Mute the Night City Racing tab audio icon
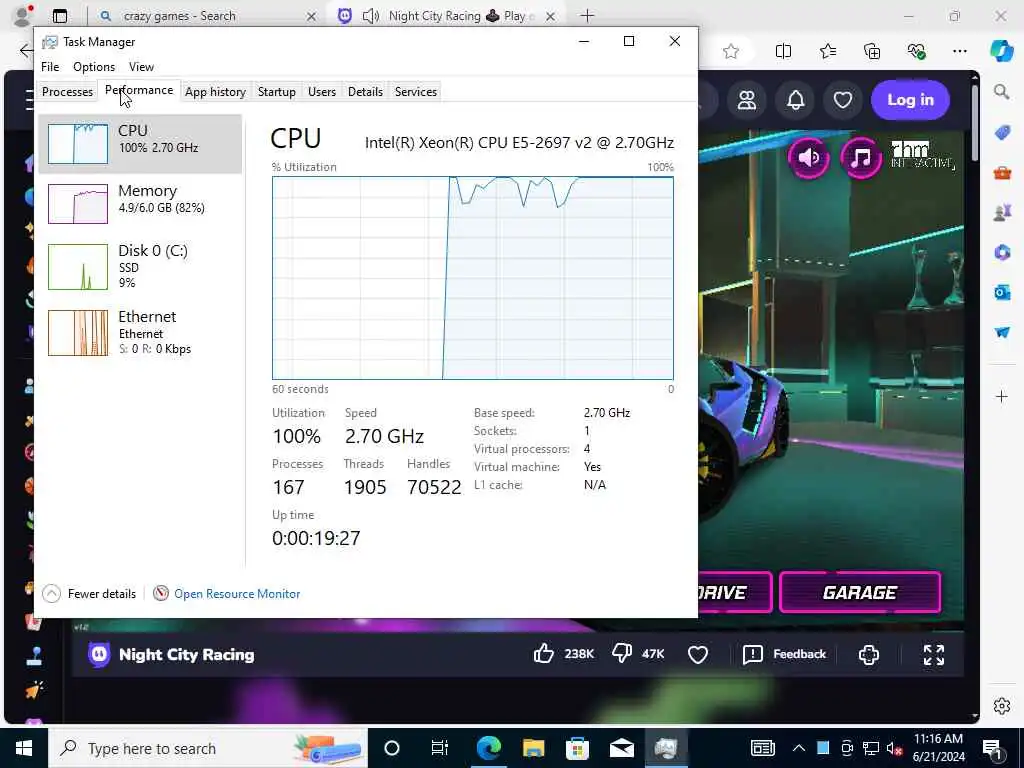The width and height of the screenshot is (1024, 768). coord(370,16)
